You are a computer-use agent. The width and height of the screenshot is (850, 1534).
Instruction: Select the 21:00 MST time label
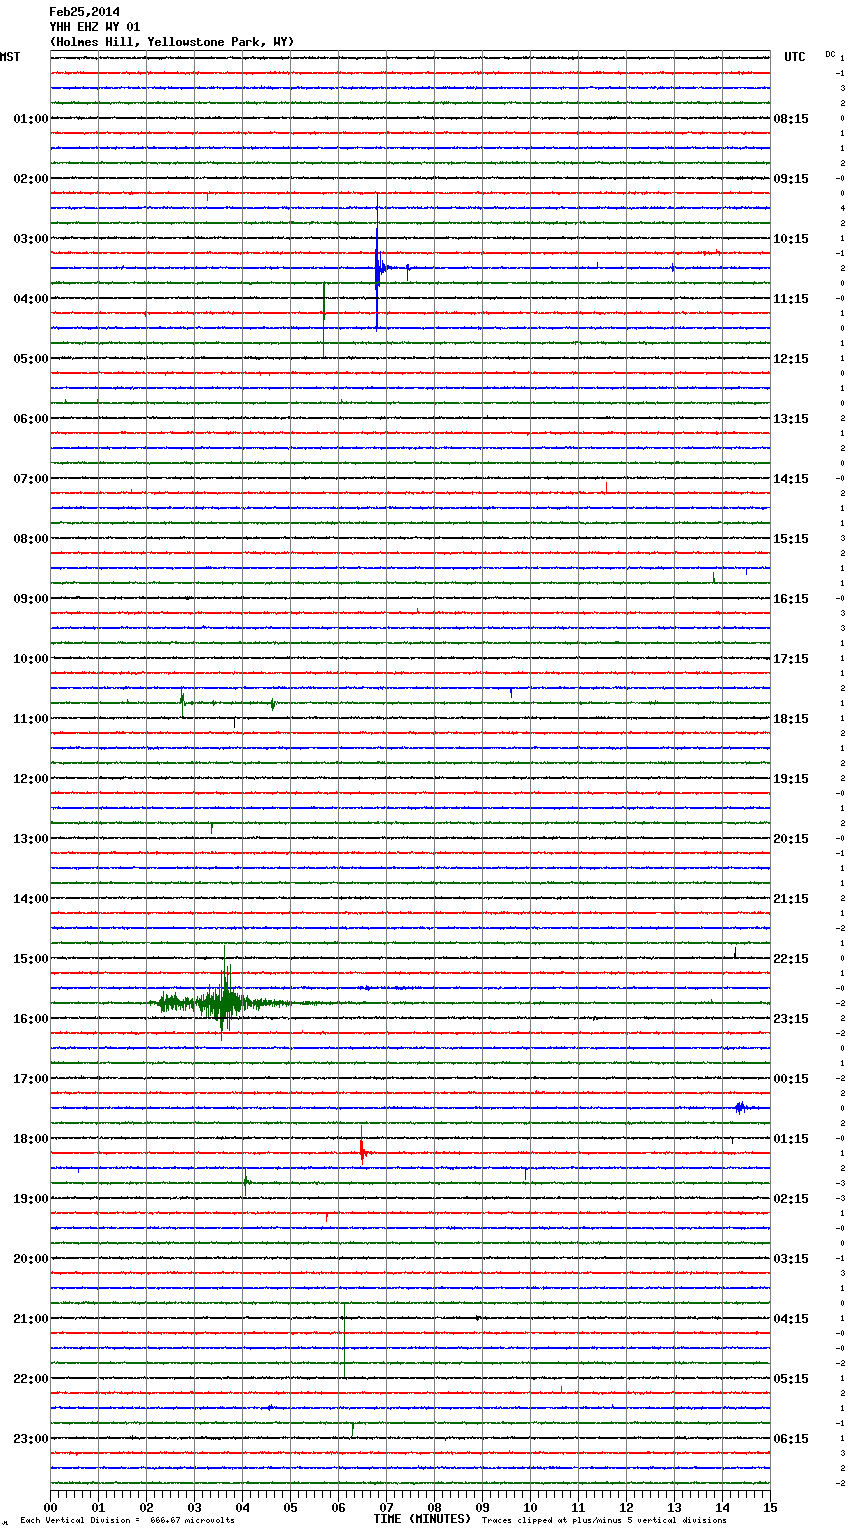[31, 1319]
